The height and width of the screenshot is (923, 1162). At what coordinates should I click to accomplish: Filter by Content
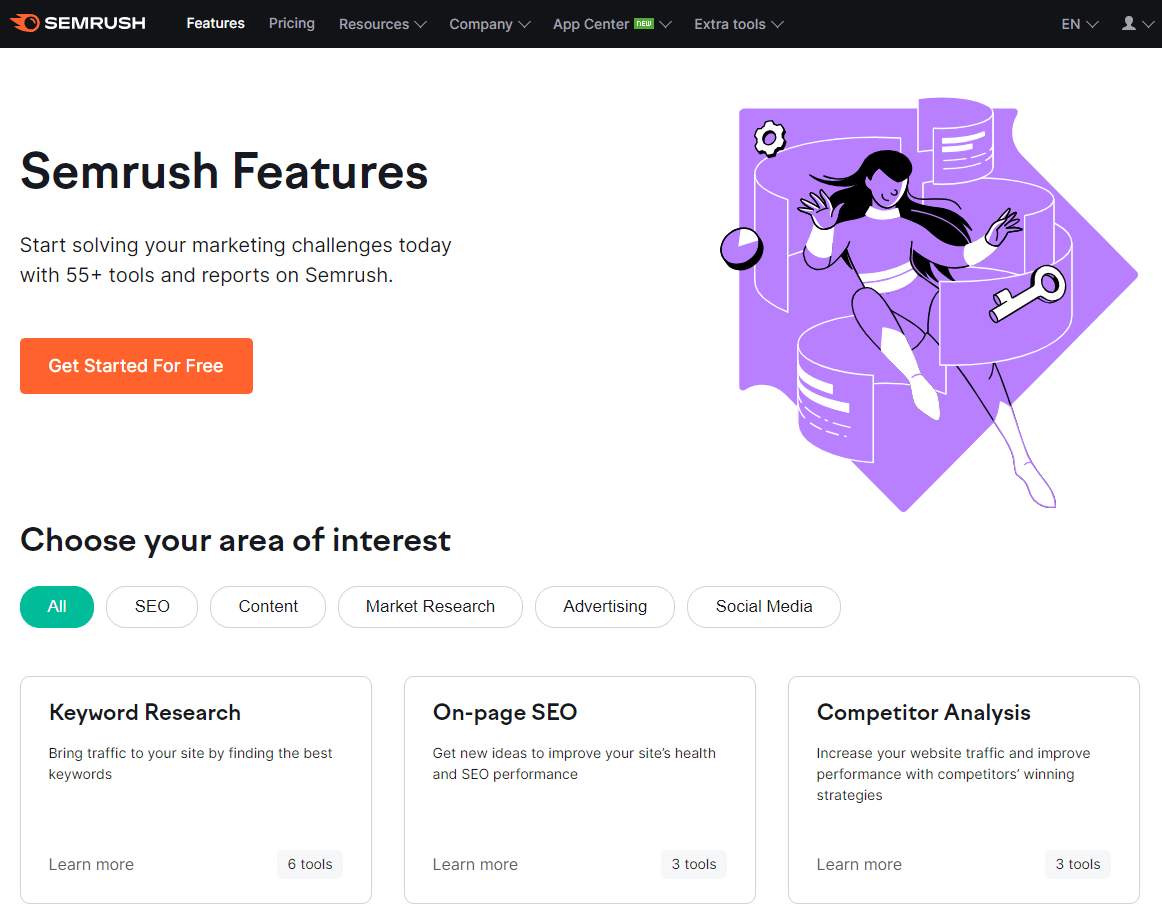[268, 606]
